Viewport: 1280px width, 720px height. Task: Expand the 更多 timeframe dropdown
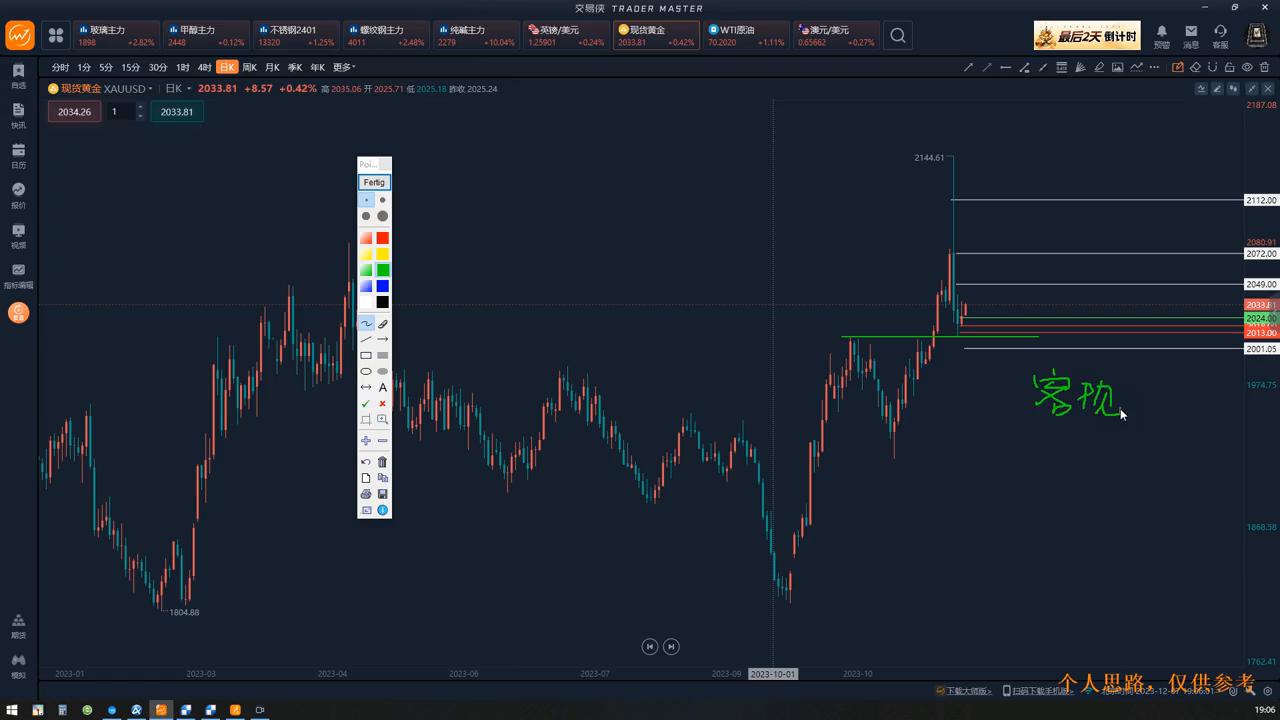[344, 67]
